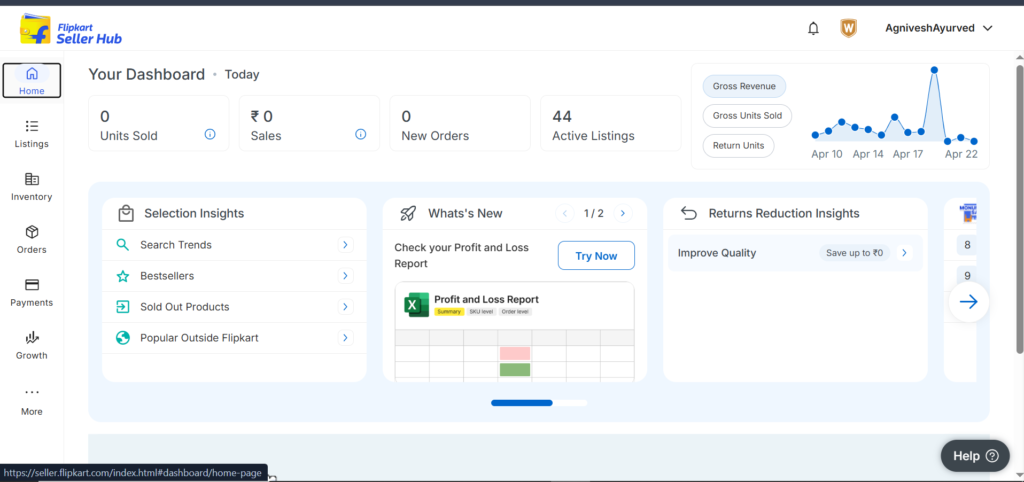Click the vertical page scrollbar

[1019, 209]
